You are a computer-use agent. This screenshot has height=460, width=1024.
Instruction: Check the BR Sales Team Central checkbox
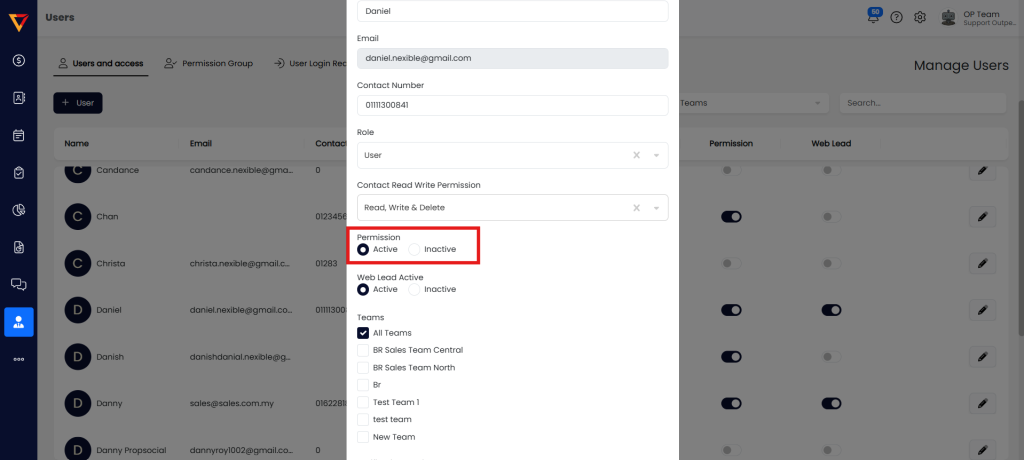(363, 350)
